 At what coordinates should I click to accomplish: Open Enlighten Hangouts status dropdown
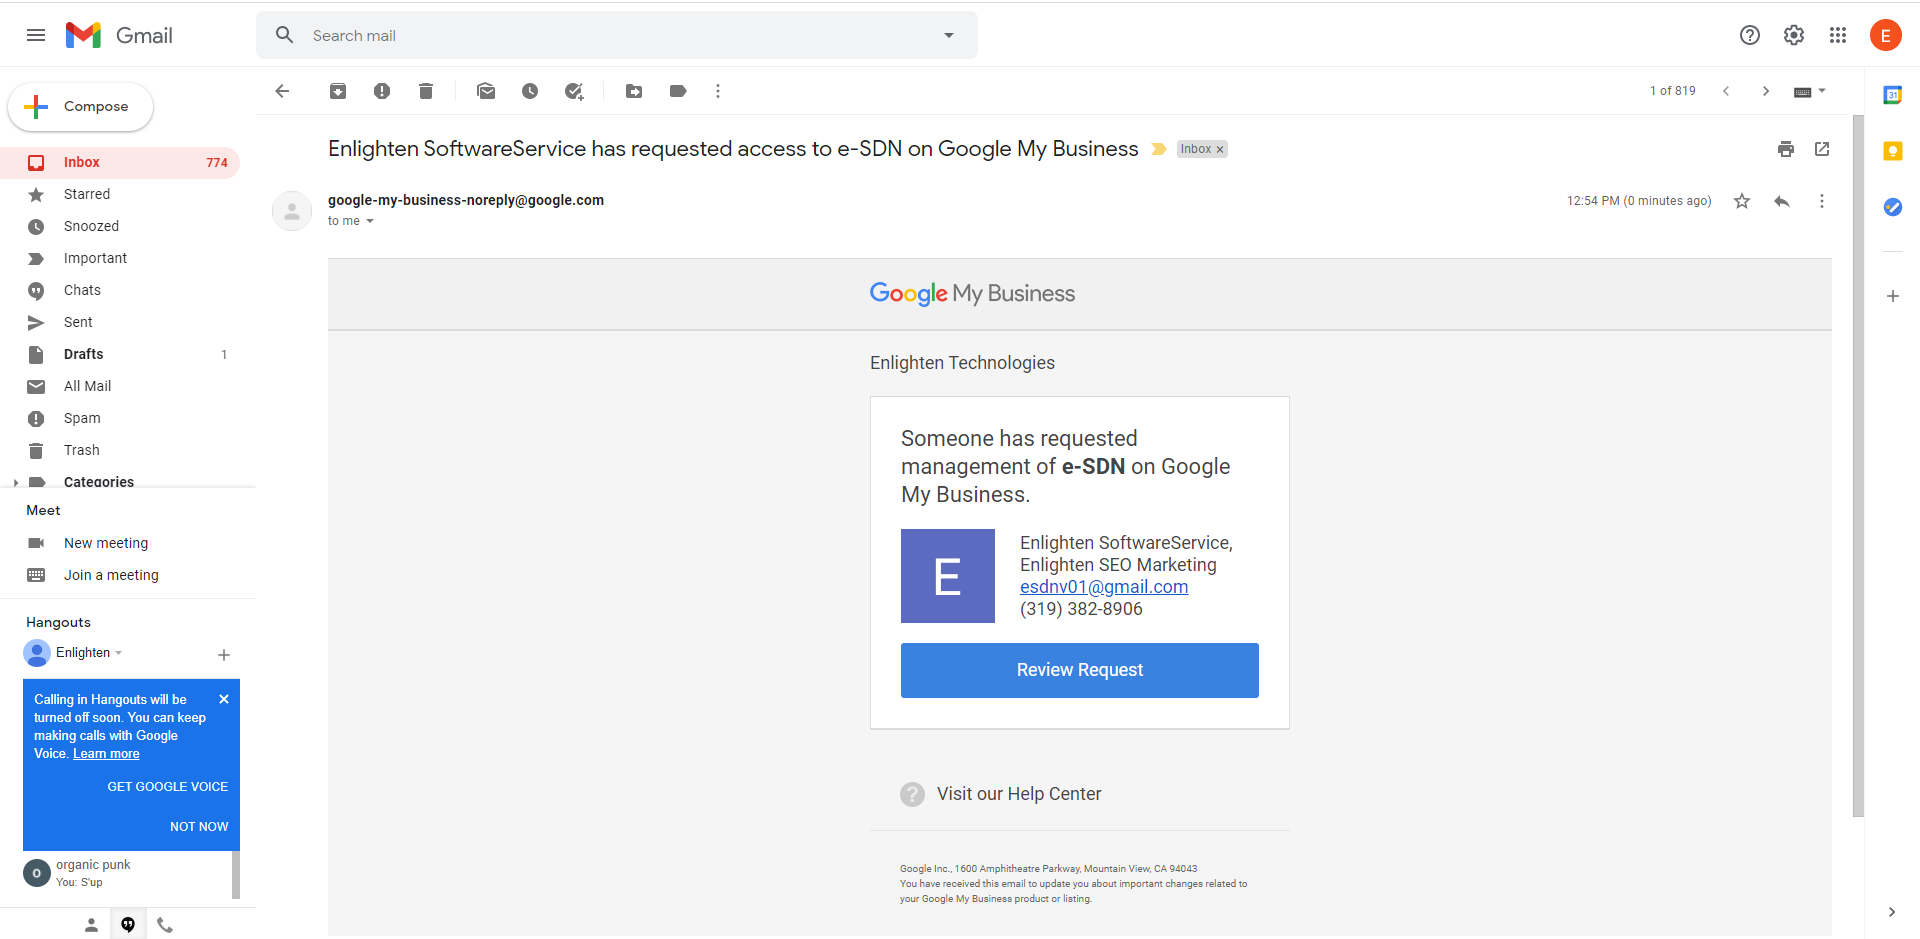[x=89, y=653]
